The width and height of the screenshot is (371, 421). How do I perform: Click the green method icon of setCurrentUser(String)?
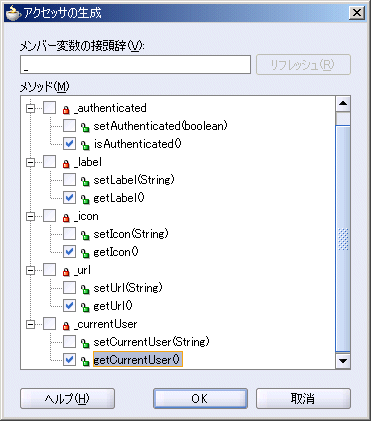coord(85,343)
